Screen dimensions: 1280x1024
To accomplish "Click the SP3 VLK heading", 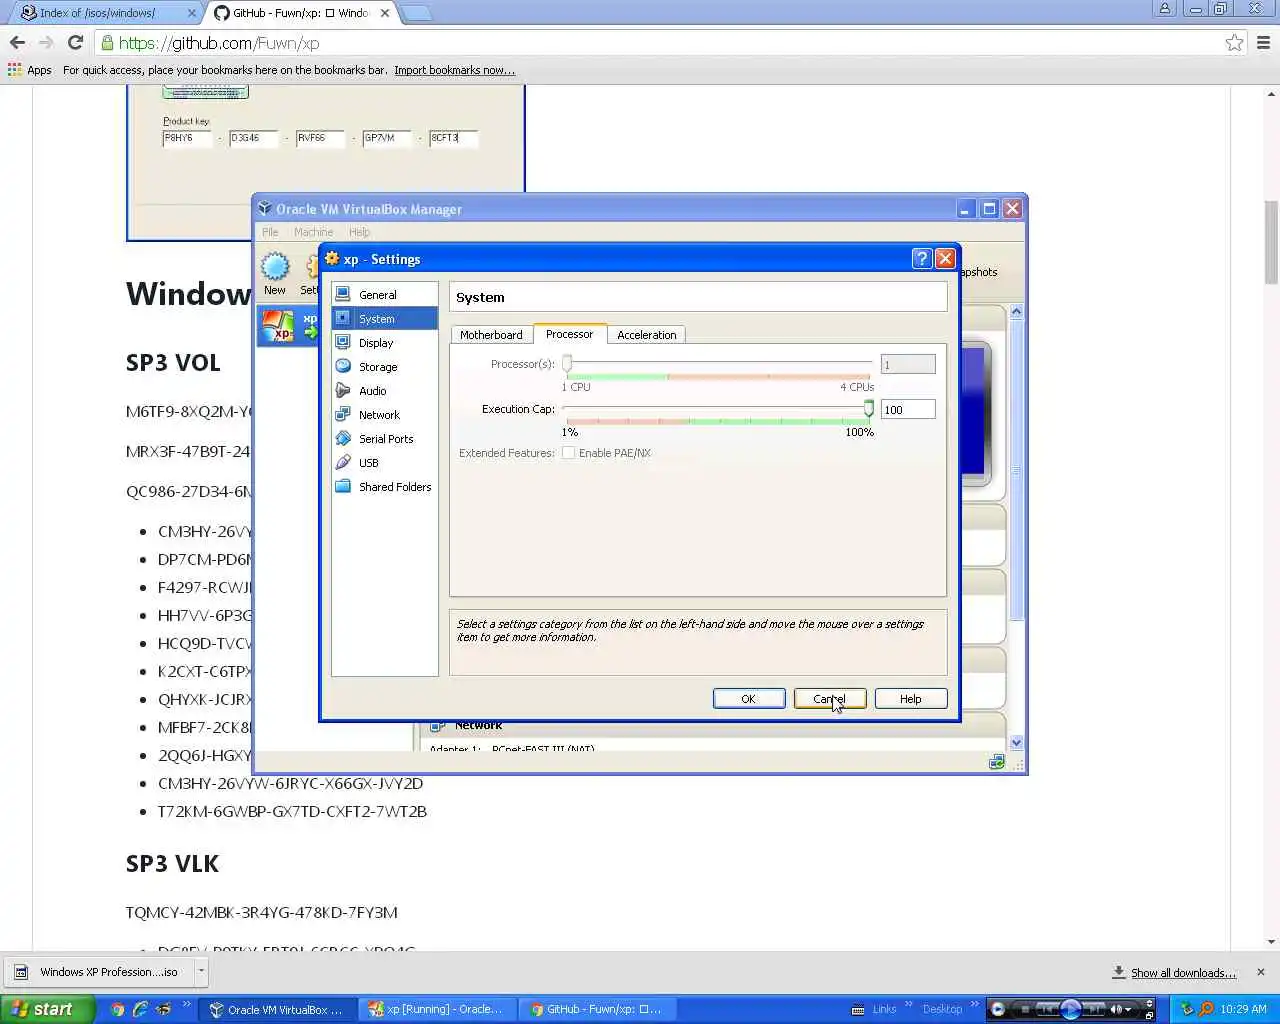I will click(172, 863).
